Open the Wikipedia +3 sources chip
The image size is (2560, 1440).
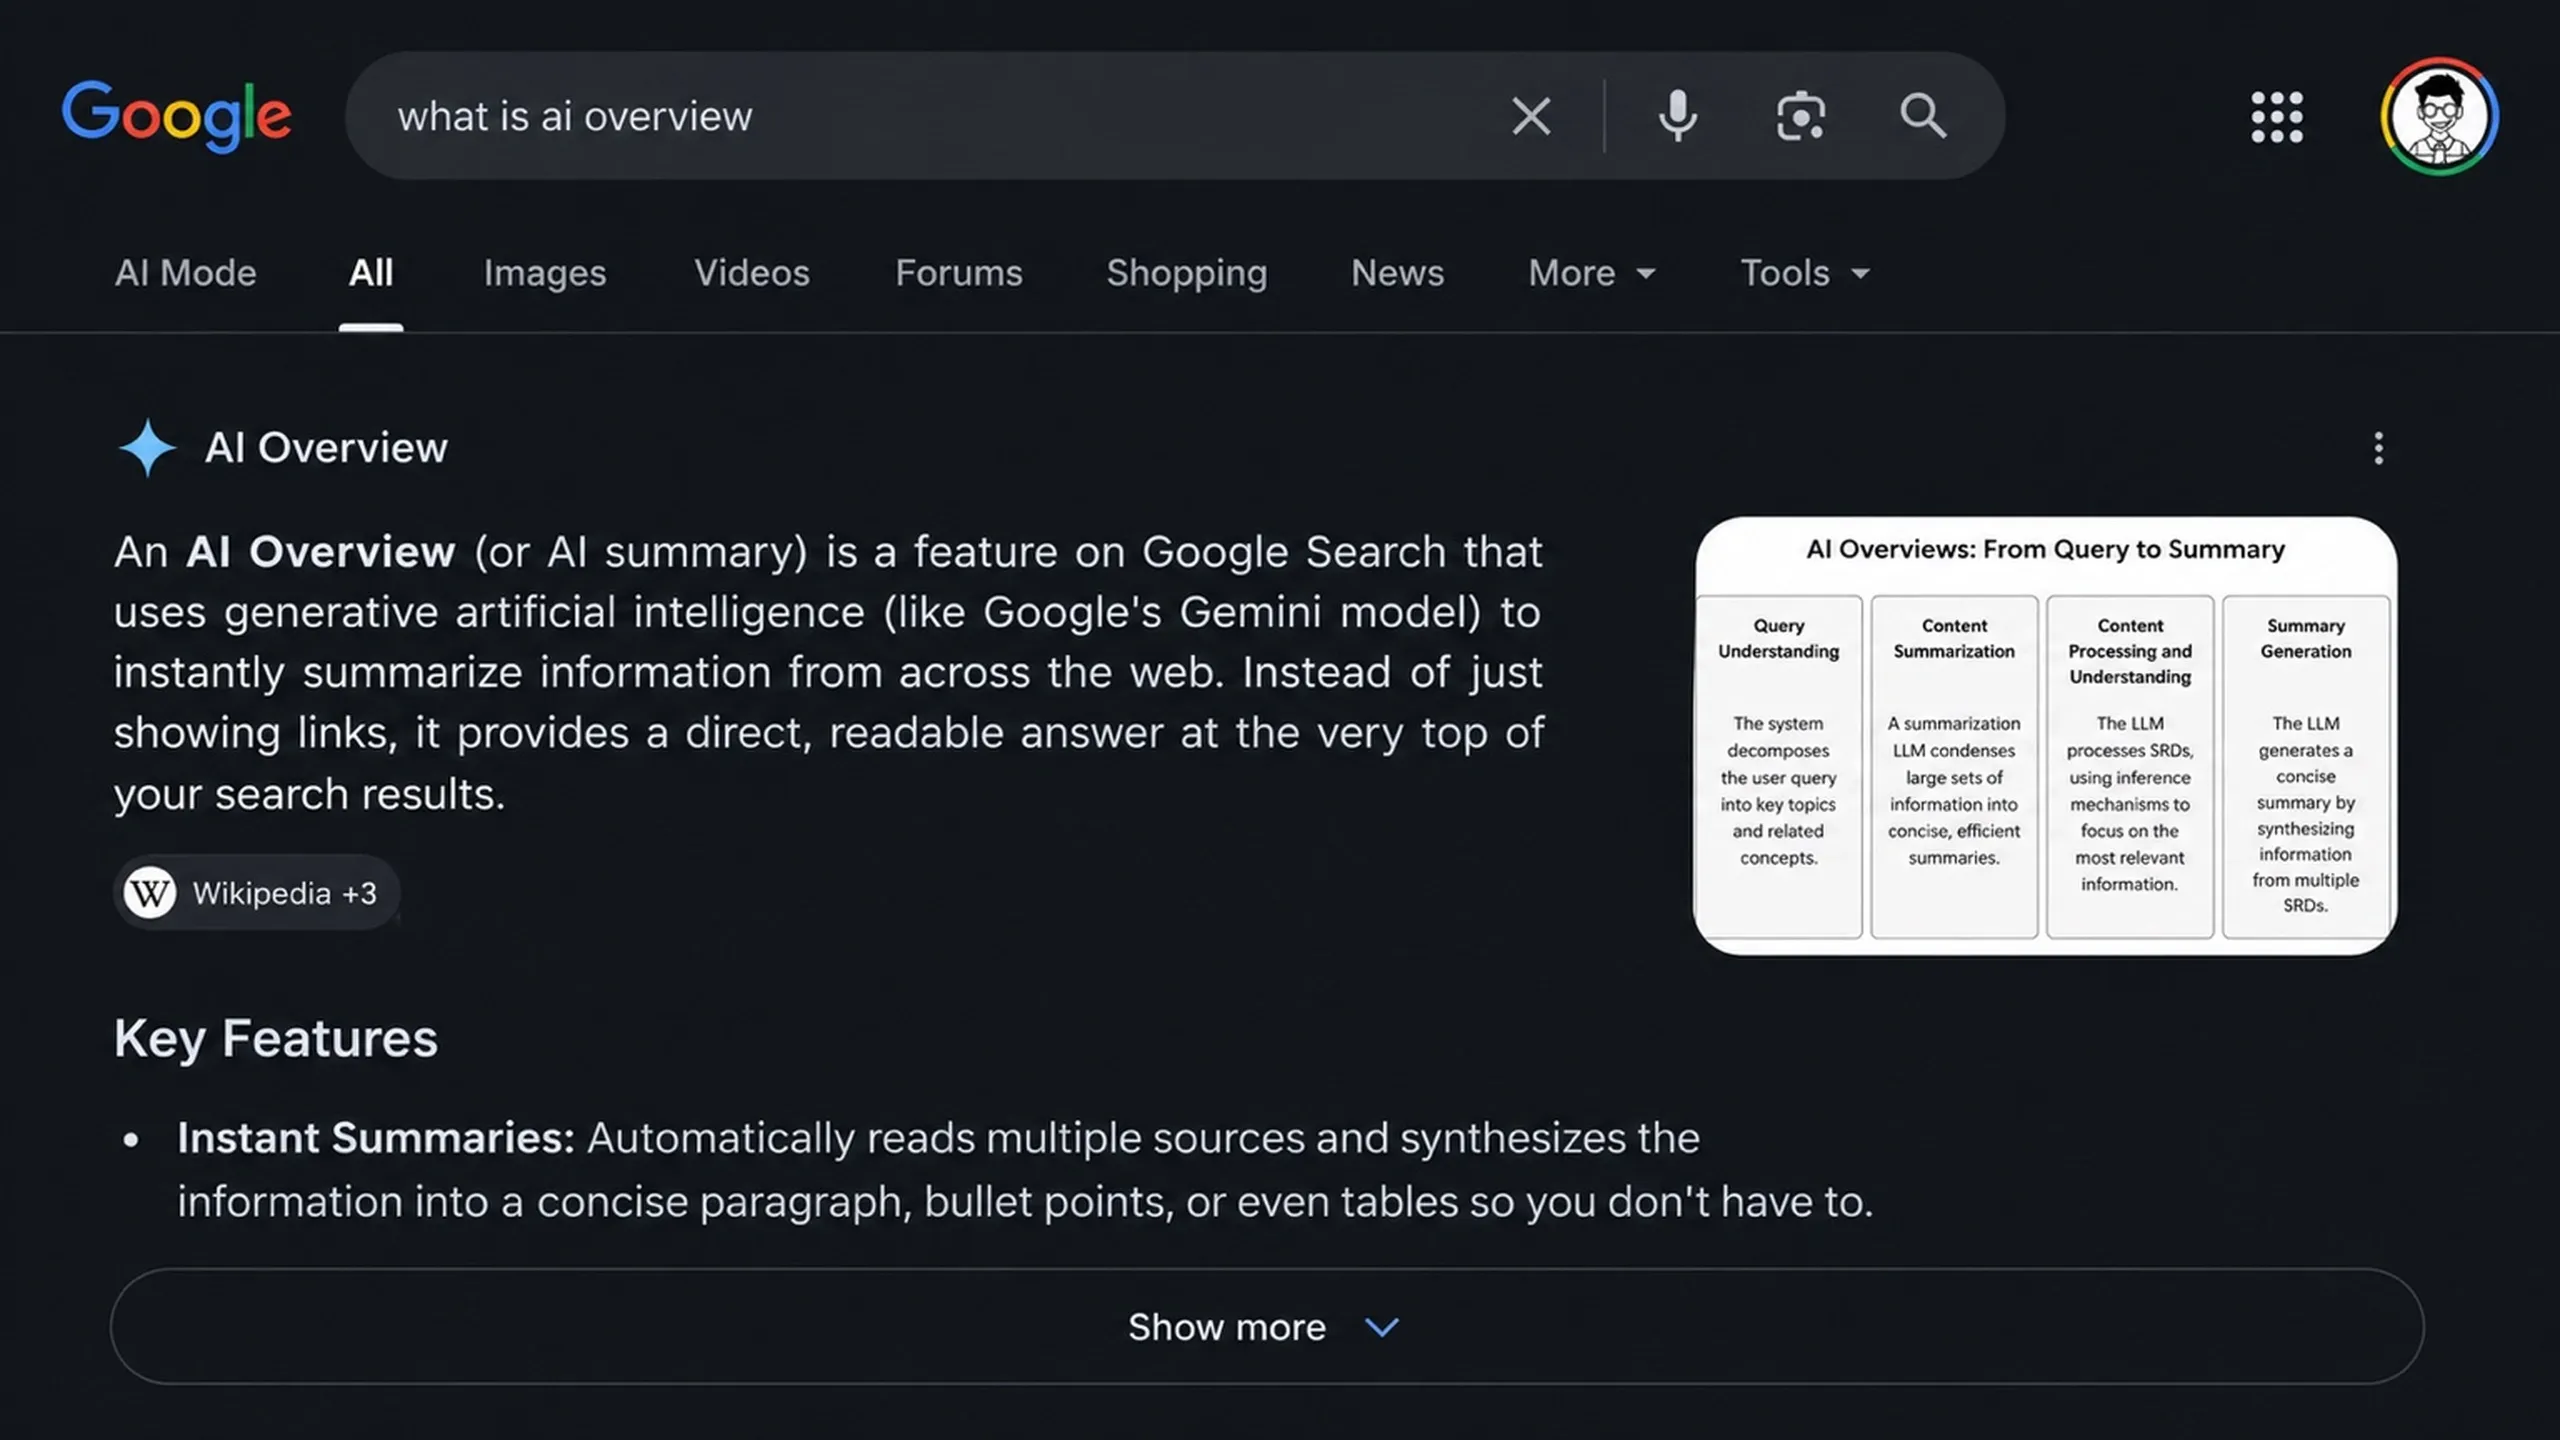(256, 892)
